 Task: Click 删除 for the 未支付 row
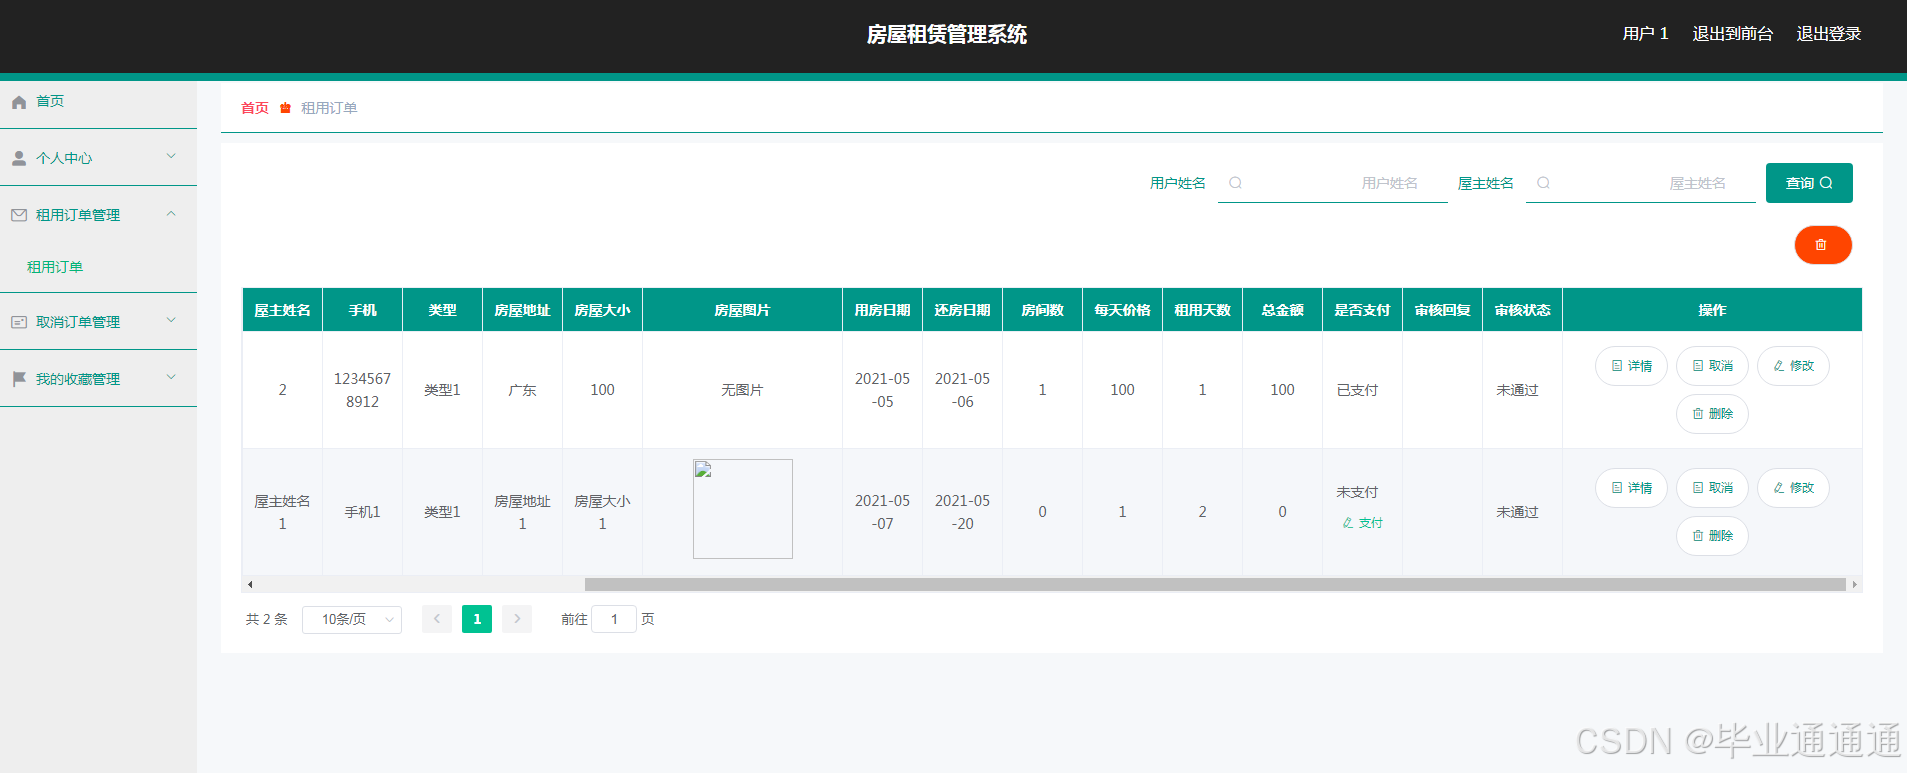point(1712,536)
